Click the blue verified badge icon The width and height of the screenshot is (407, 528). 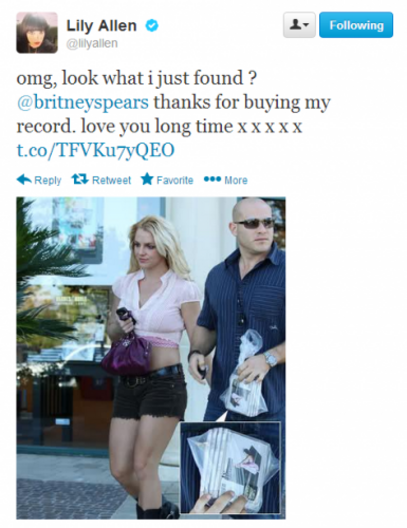152,26
